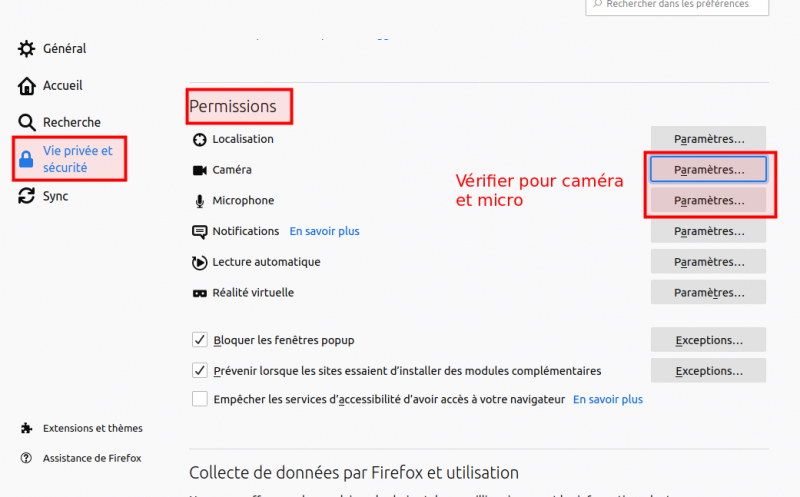
Task: Click the Accueil home icon
Action: tap(27, 86)
